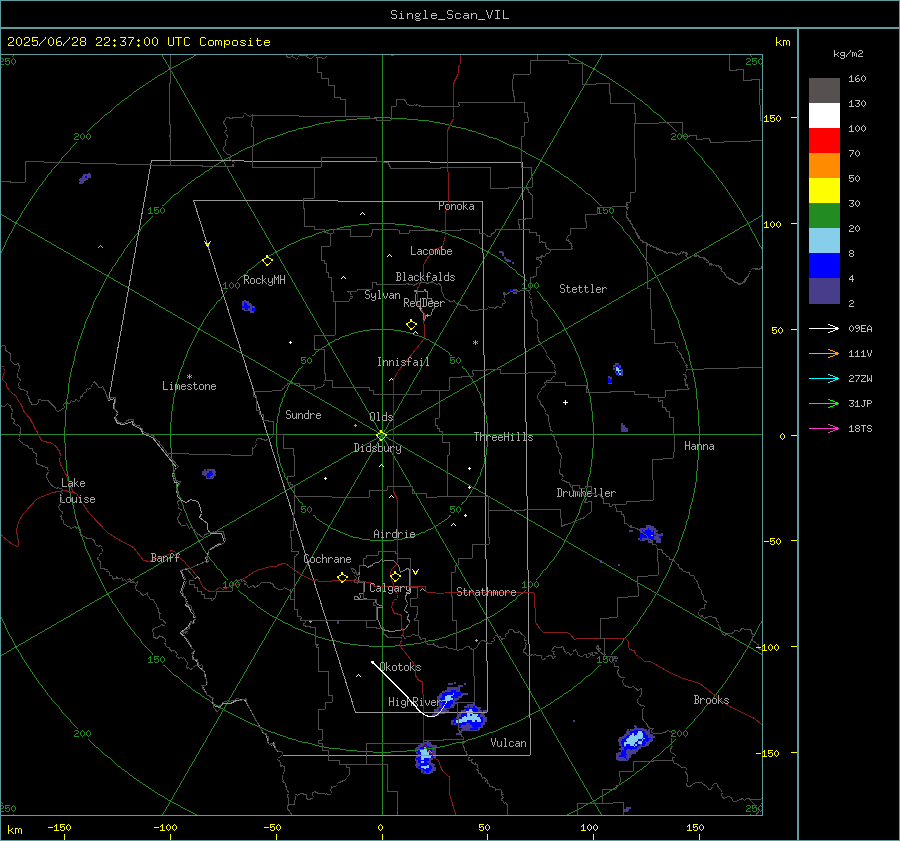This screenshot has width=900, height=841.
Task: Click the kg/m2 unit label
Action: point(848,54)
